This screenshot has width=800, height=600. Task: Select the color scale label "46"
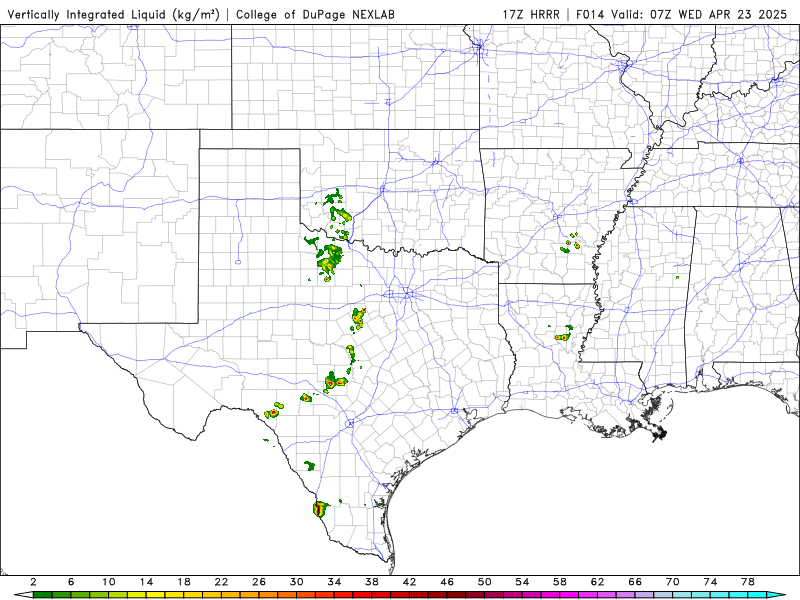pyautogui.click(x=447, y=582)
